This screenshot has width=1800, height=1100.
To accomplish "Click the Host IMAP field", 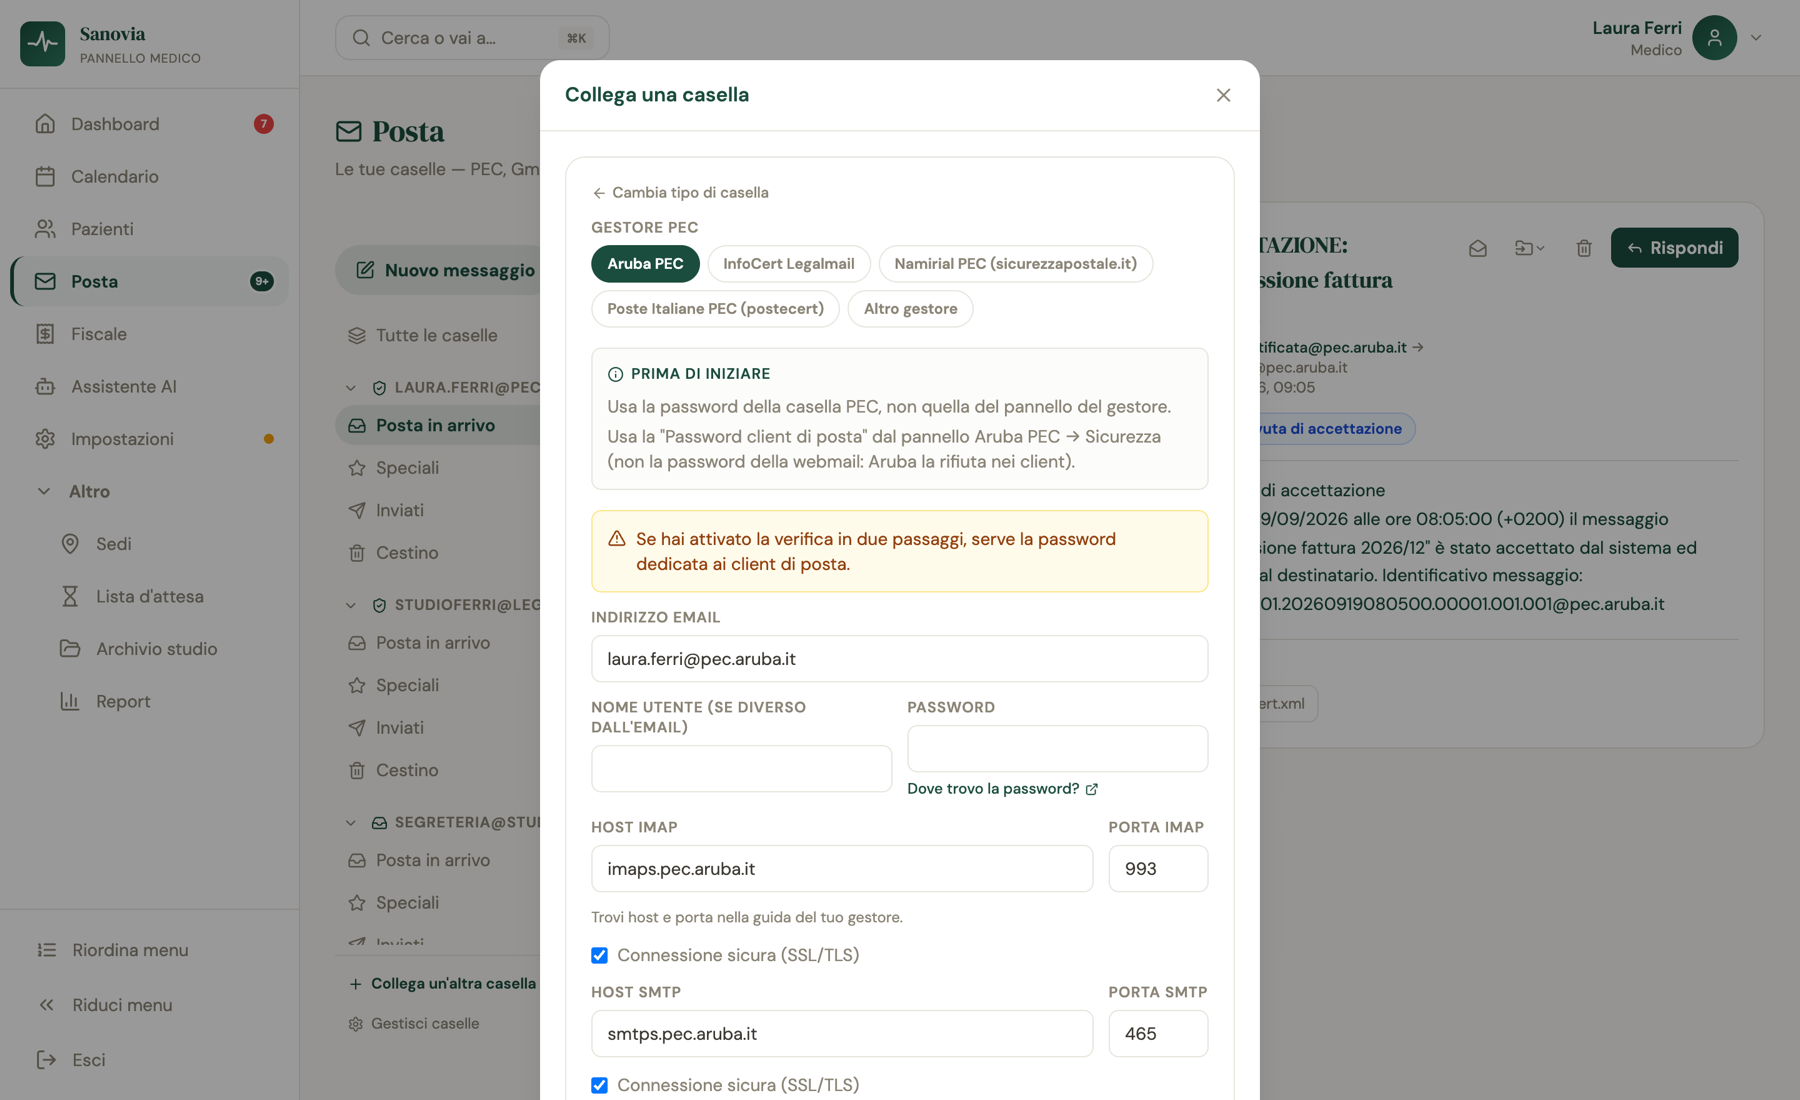I will 842,869.
